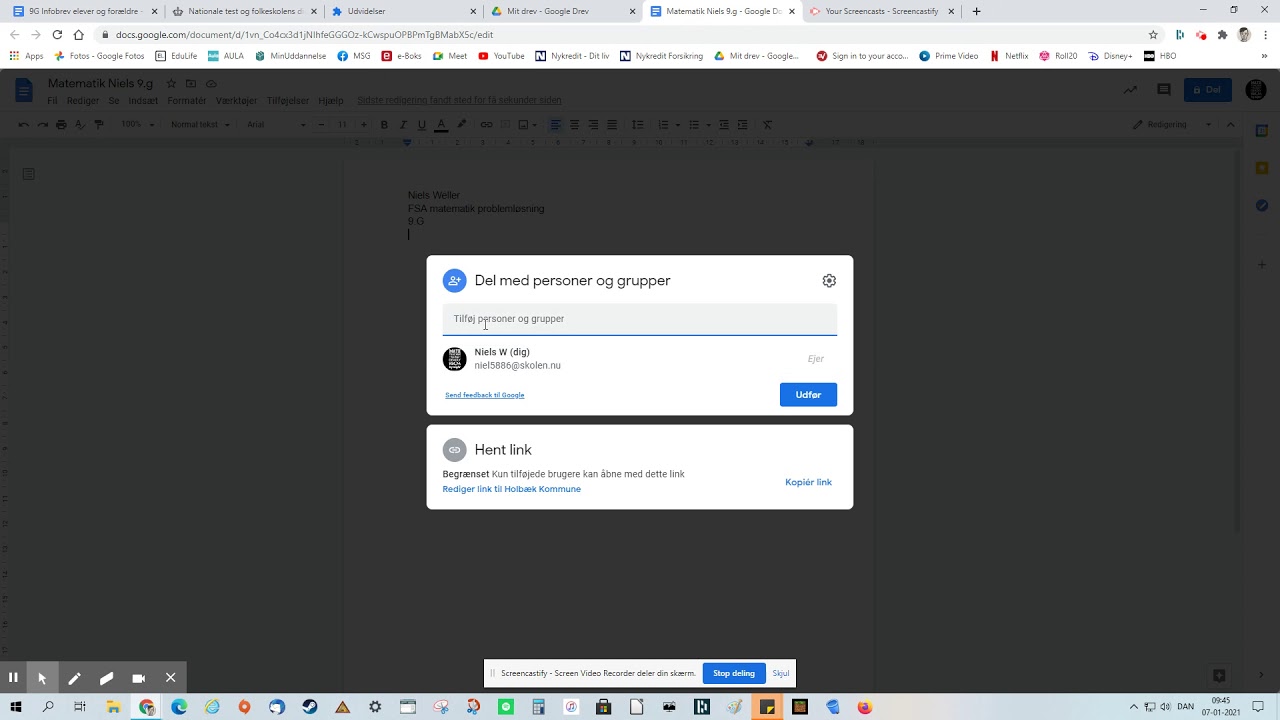
Task: Open the Fotos - Google Fotos bookmark
Action: click(x=99, y=56)
